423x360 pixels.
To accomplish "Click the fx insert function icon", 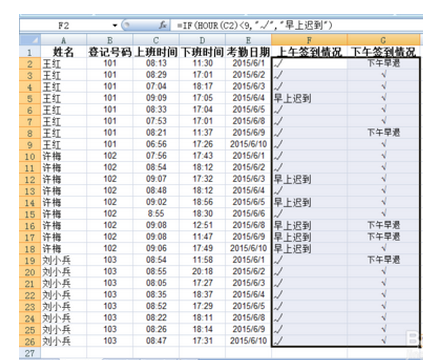I will (163, 25).
